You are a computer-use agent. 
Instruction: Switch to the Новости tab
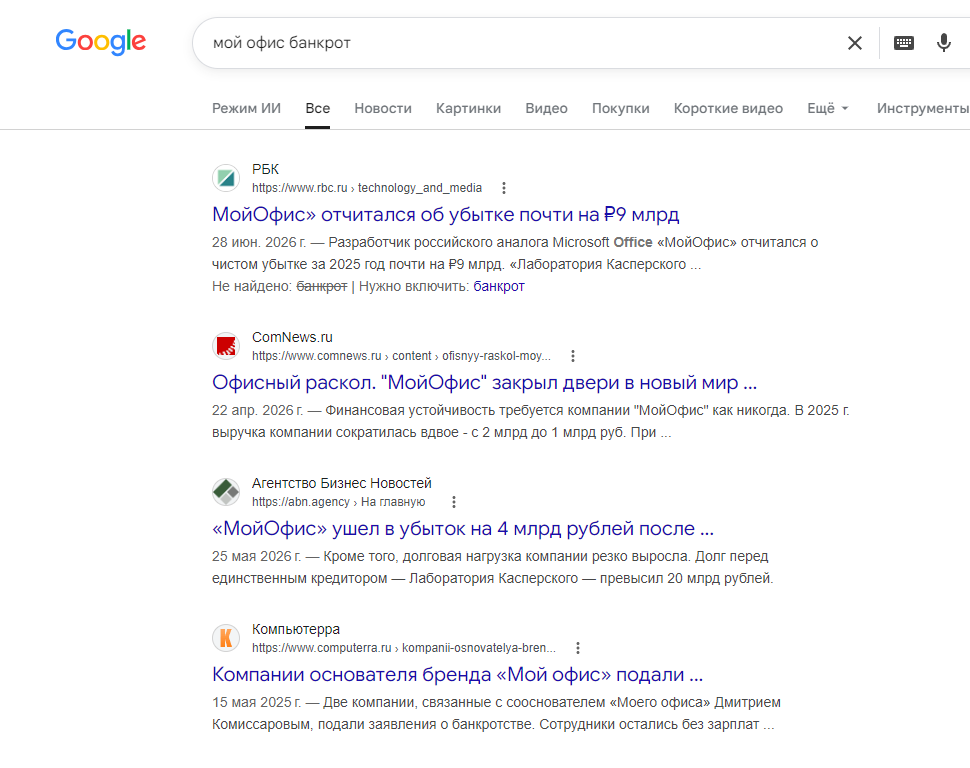(383, 108)
